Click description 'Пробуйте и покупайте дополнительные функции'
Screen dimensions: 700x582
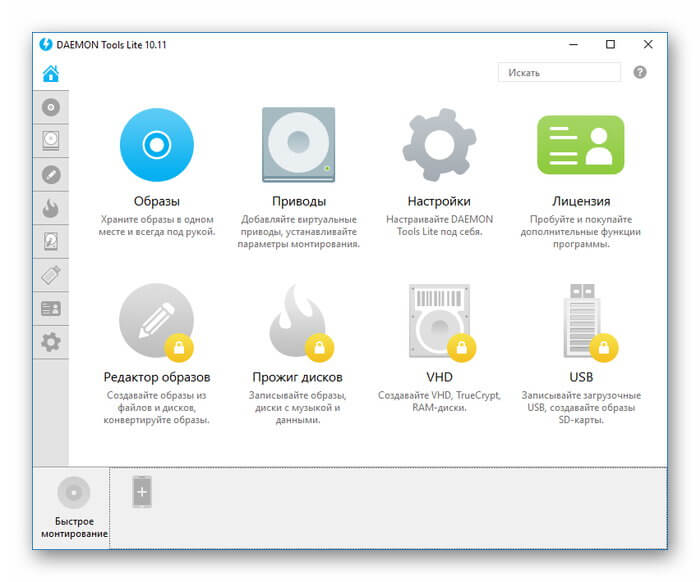tap(581, 232)
